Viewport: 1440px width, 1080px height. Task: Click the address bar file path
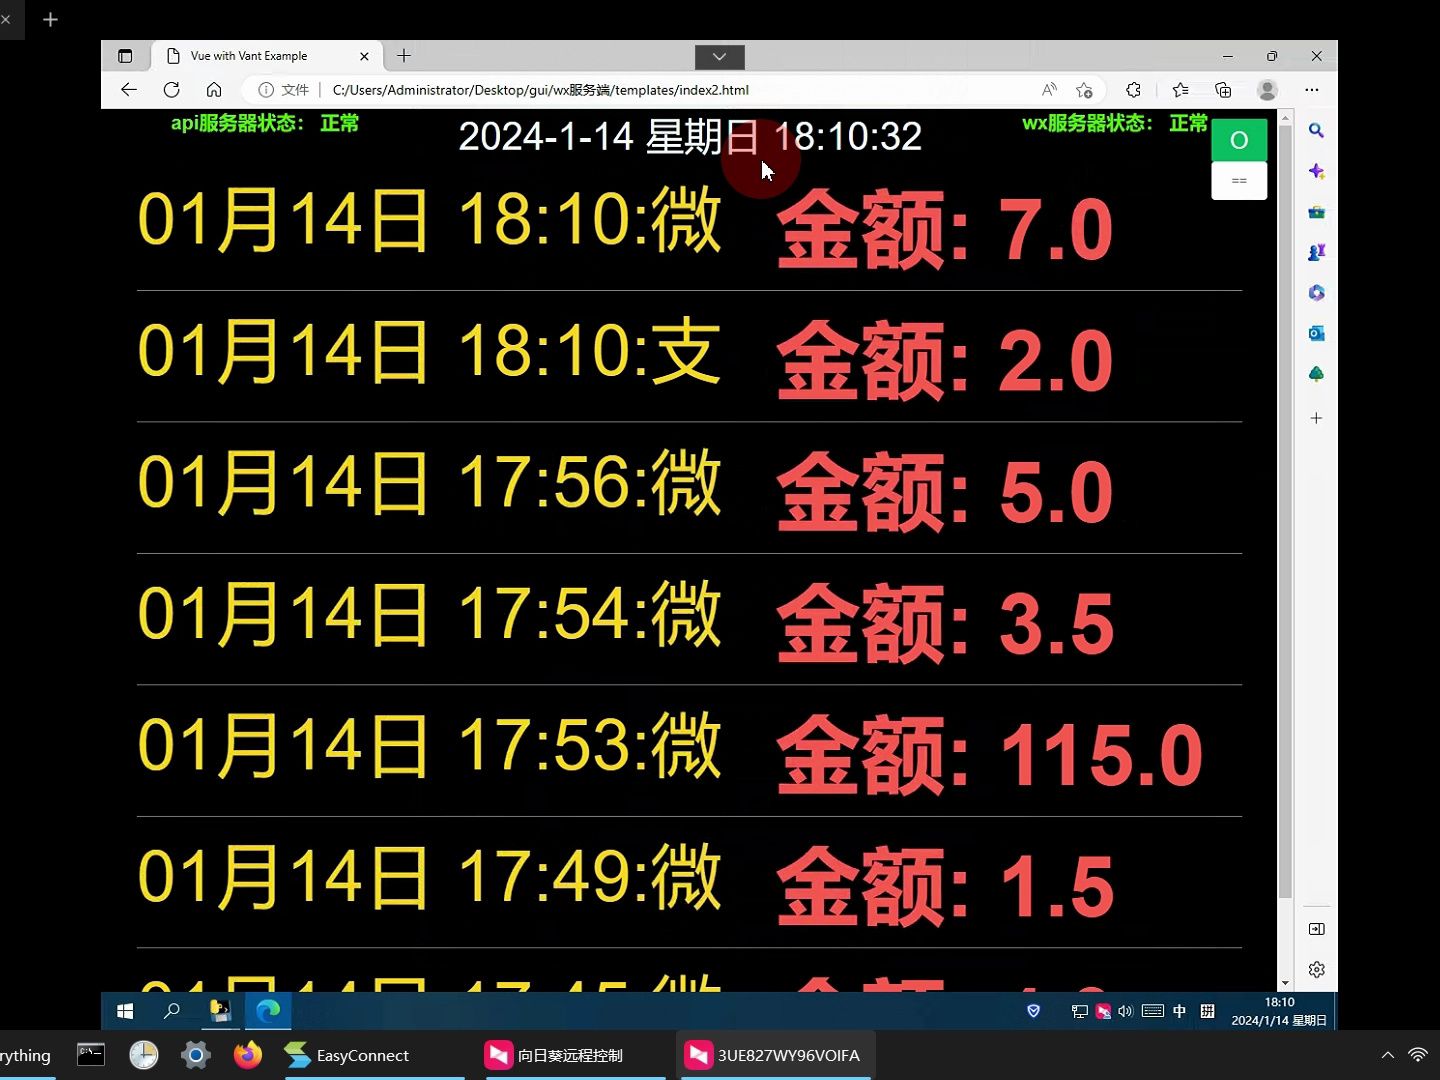(x=540, y=90)
